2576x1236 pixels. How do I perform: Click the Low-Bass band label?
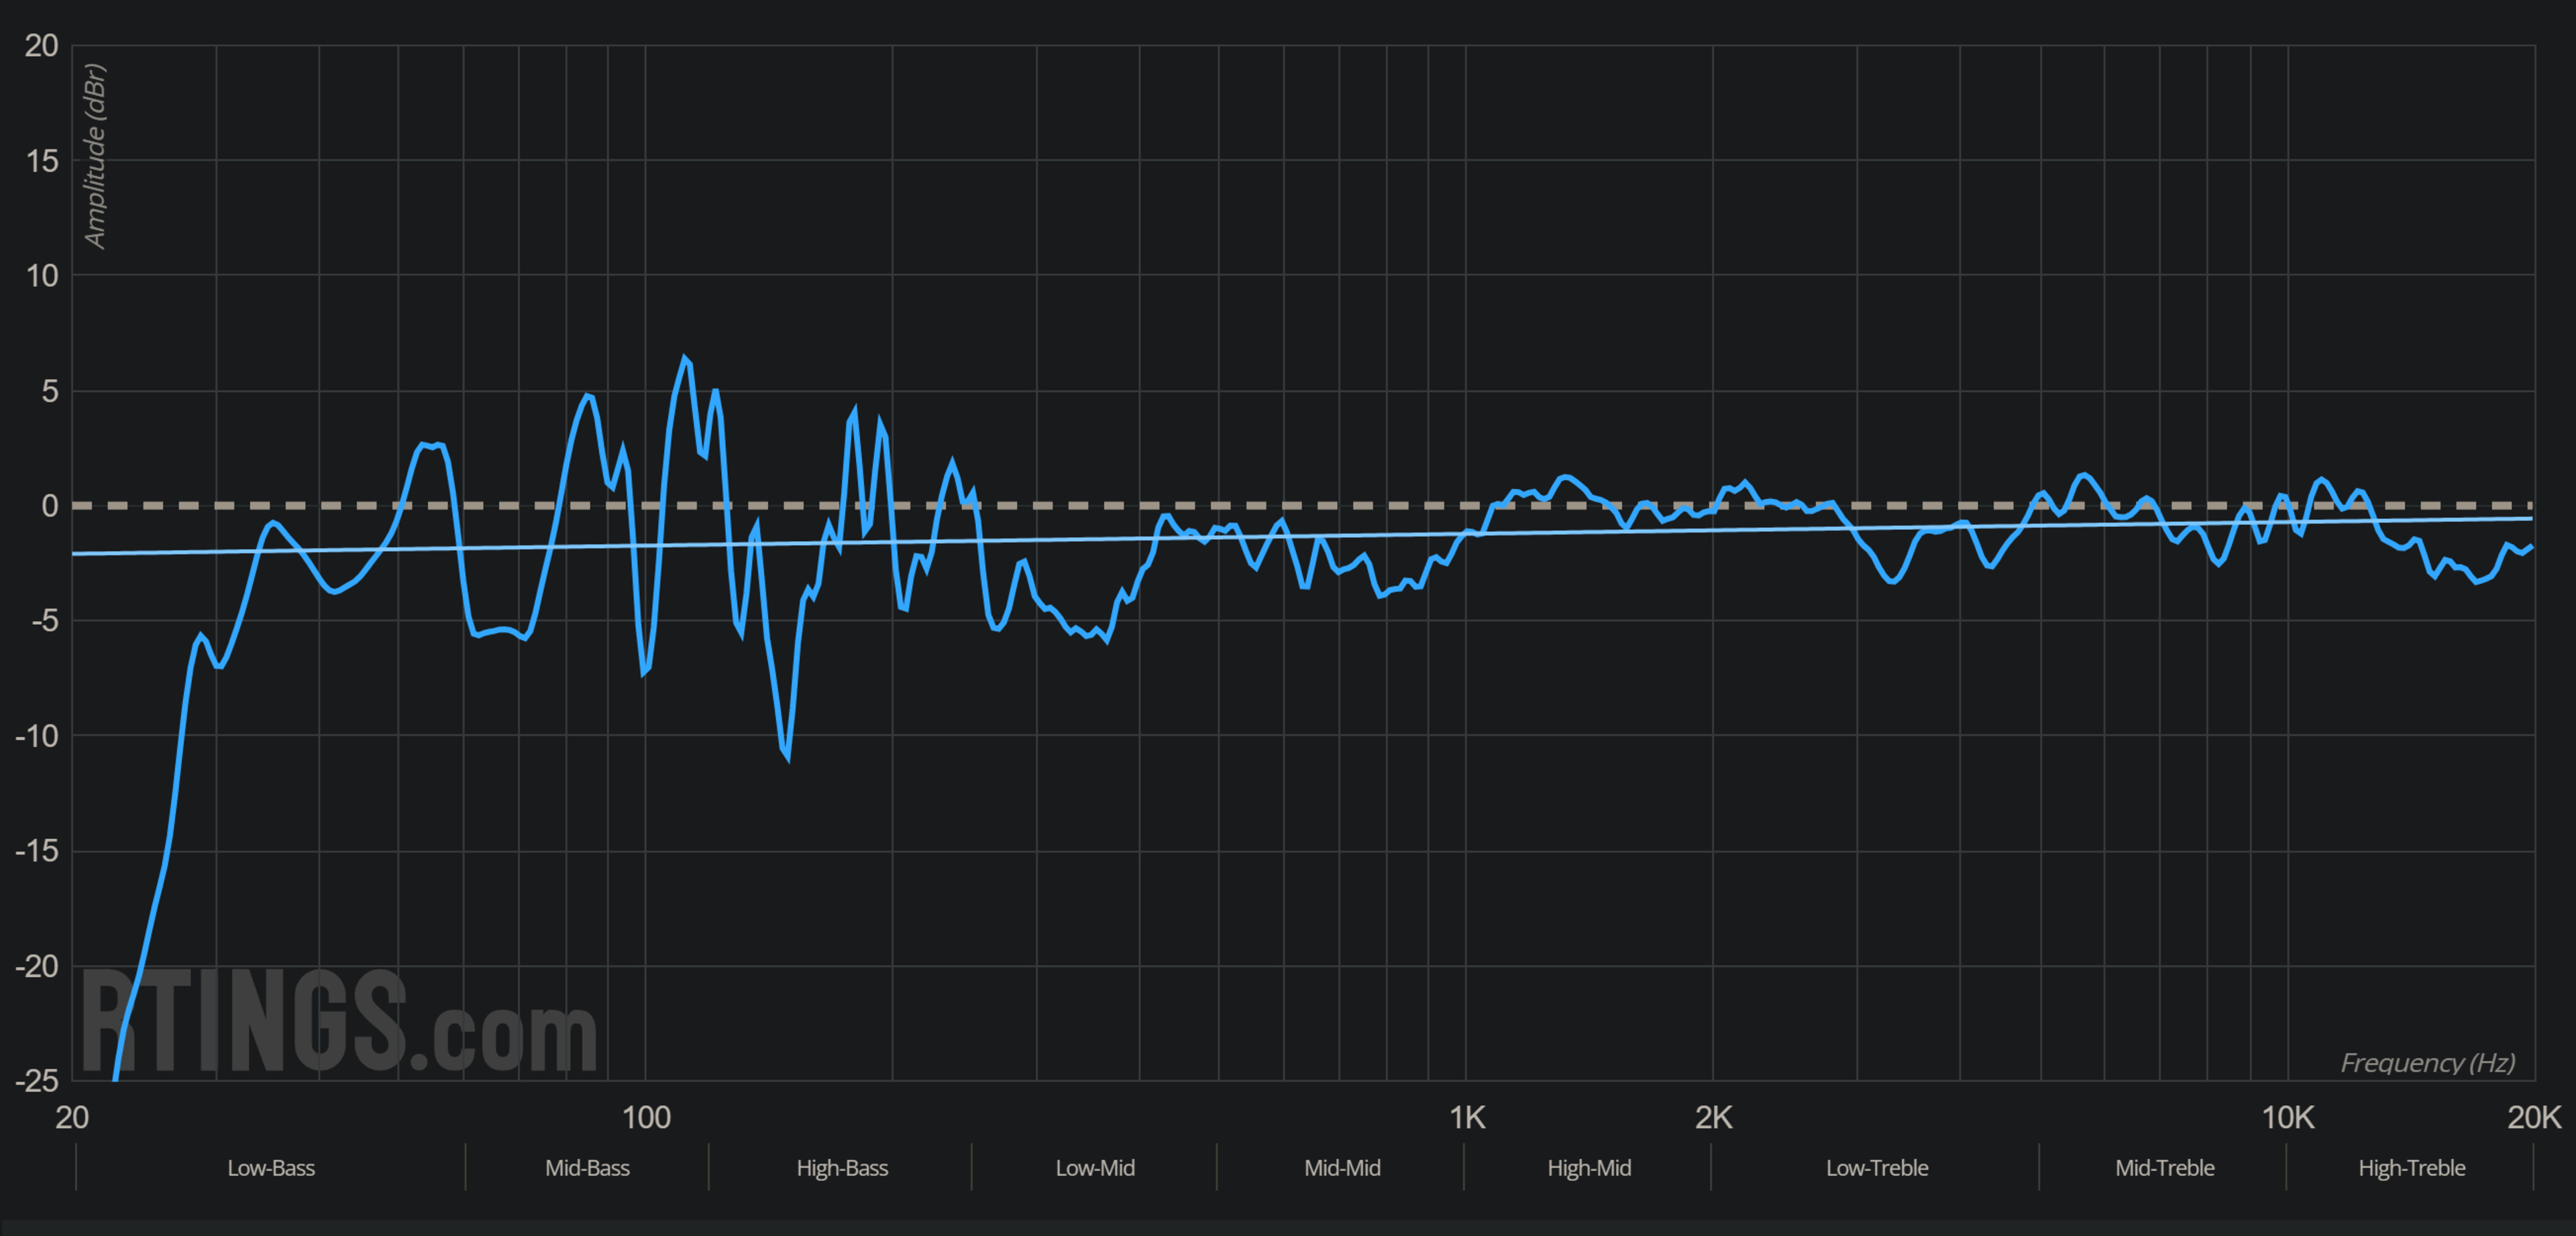271,1167
